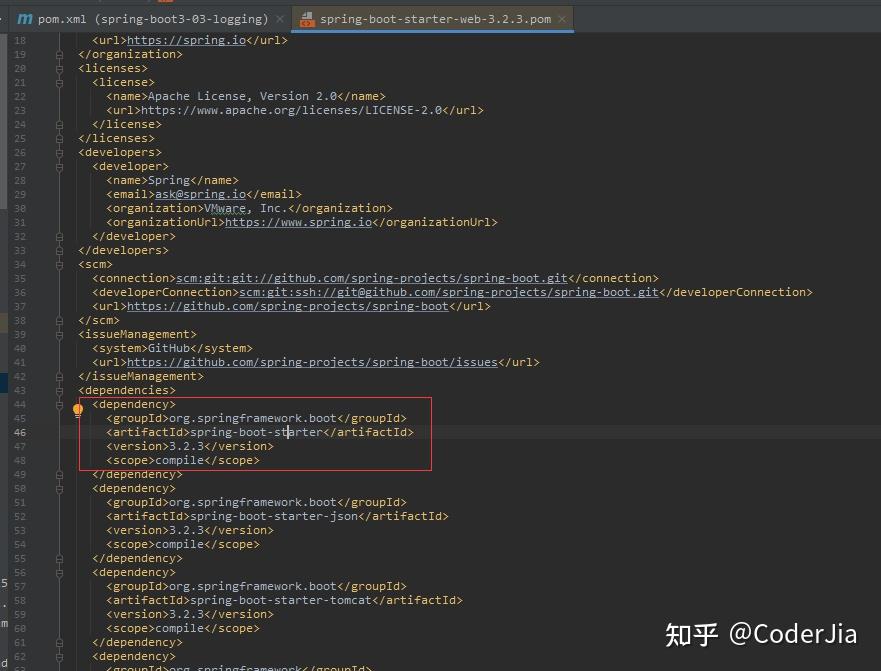The width and height of the screenshot is (881, 671).
Task: Click fold end marker at line 38
Action: click(x=60, y=320)
